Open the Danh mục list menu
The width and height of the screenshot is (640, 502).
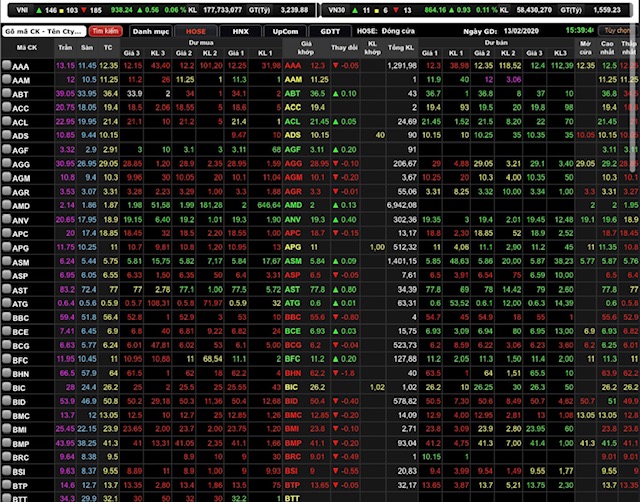pyautogui.click(x=151, y=31)
